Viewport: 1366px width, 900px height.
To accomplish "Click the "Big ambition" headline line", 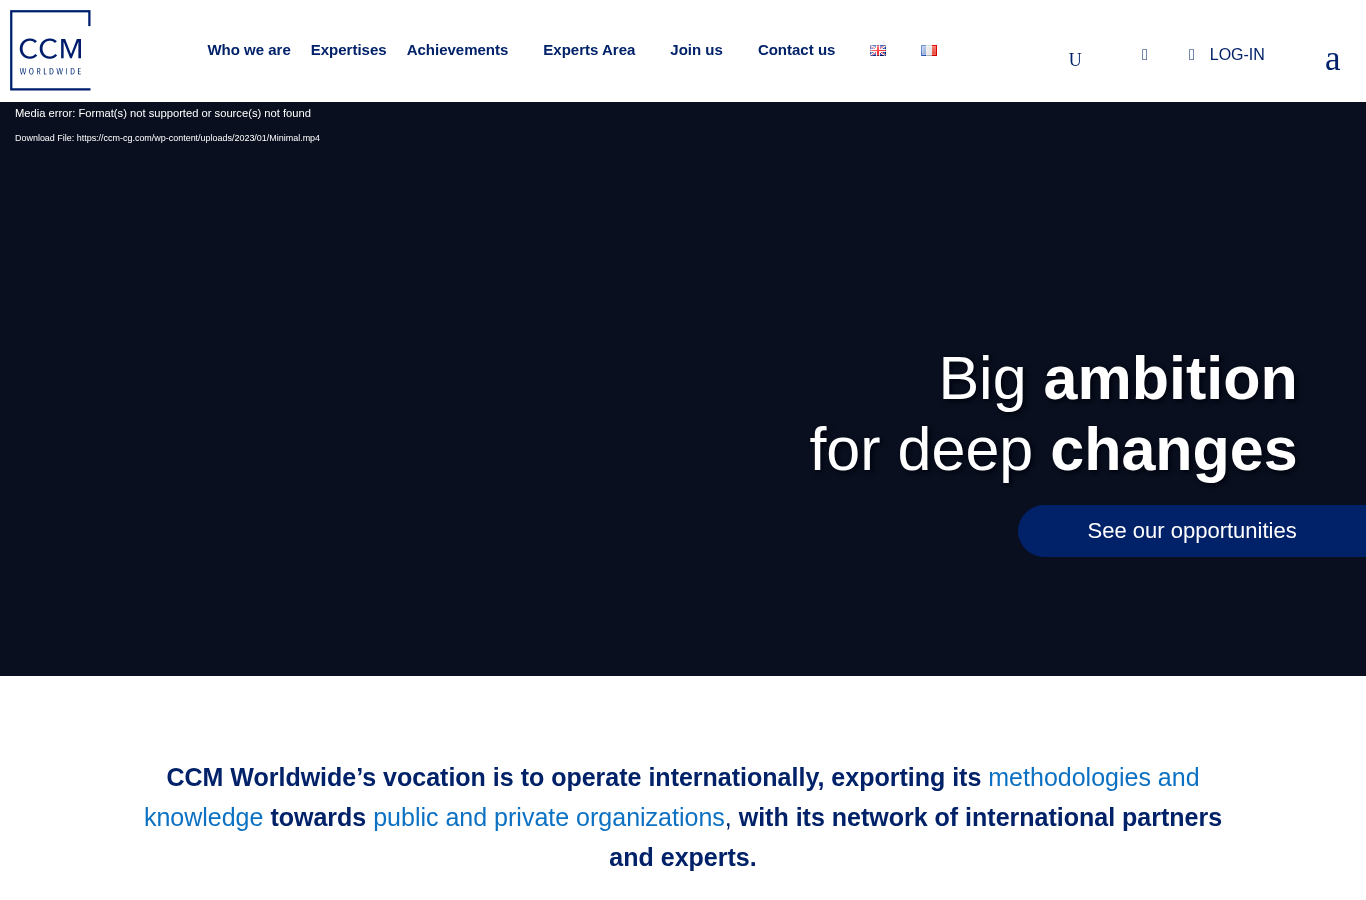I will (1117, 379).
